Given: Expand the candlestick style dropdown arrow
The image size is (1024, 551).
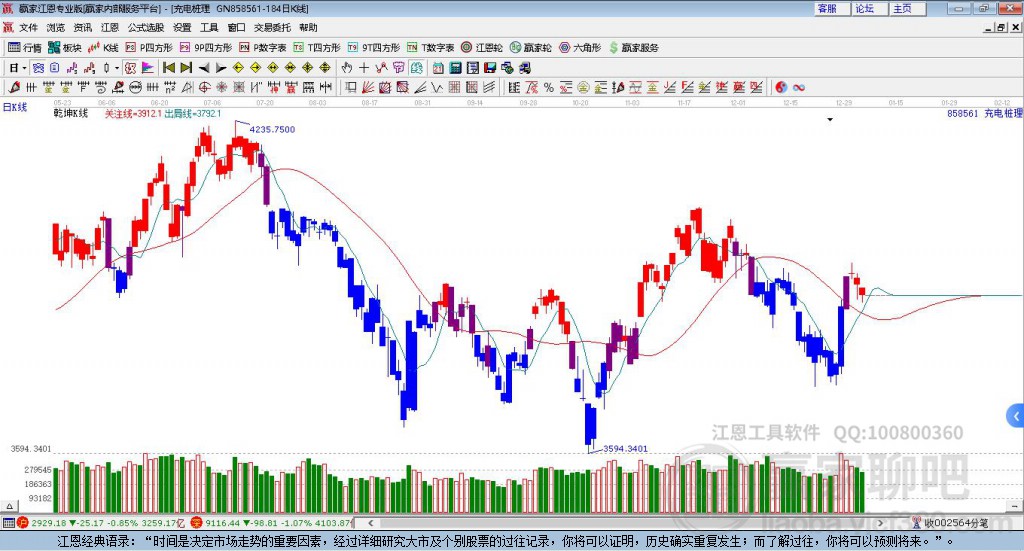Looking at the screenshot, I should [117, 68].
